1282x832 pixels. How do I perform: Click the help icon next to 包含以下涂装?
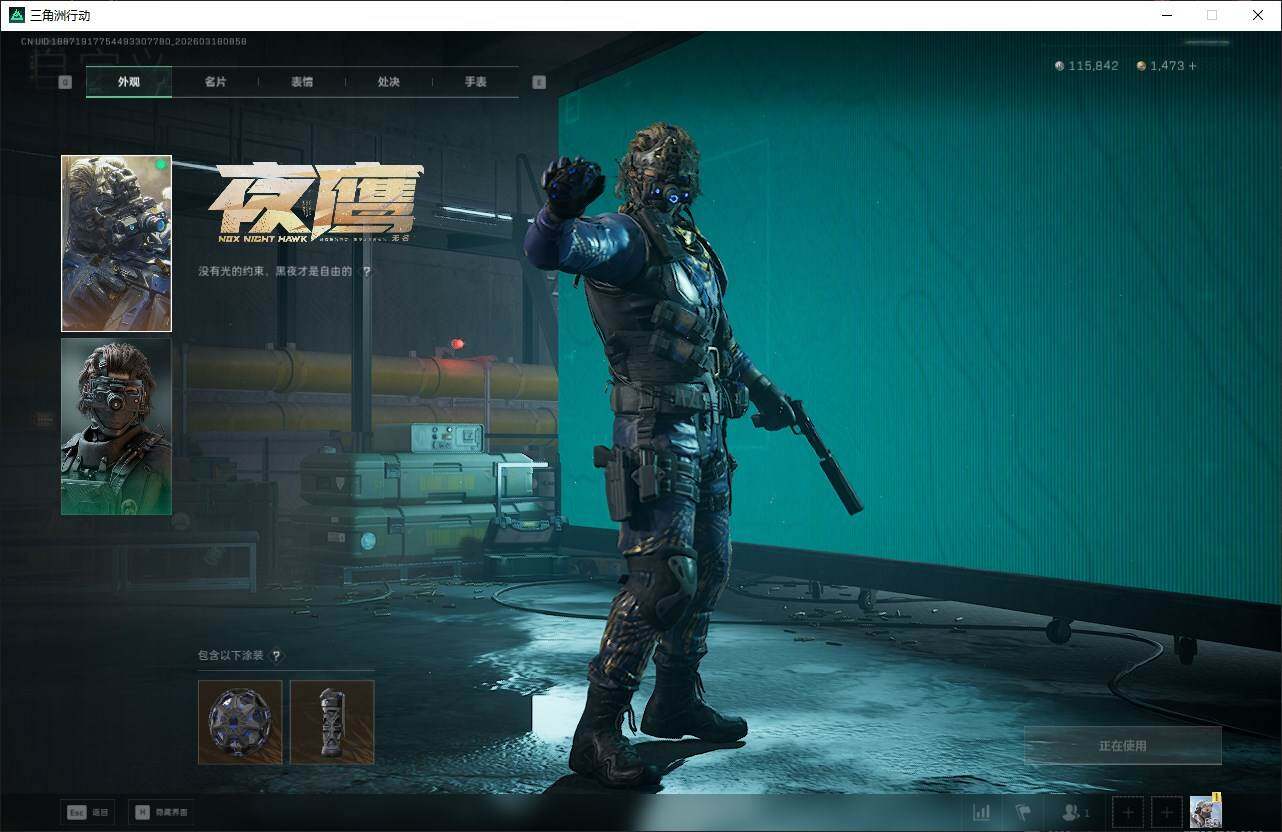click(277, 656)
